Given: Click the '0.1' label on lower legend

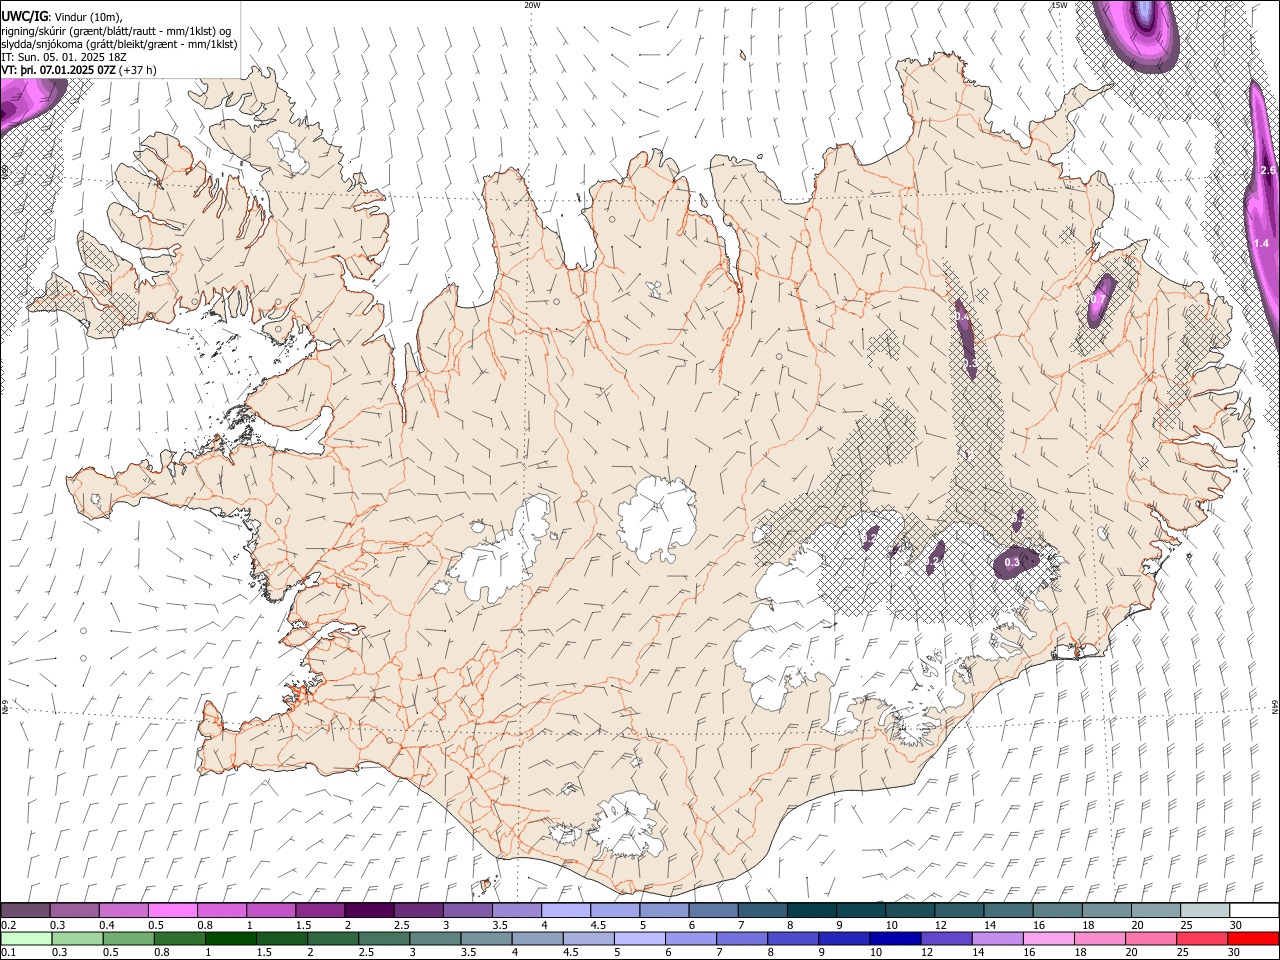Looking at the screenshot, I should pos(8,952).
